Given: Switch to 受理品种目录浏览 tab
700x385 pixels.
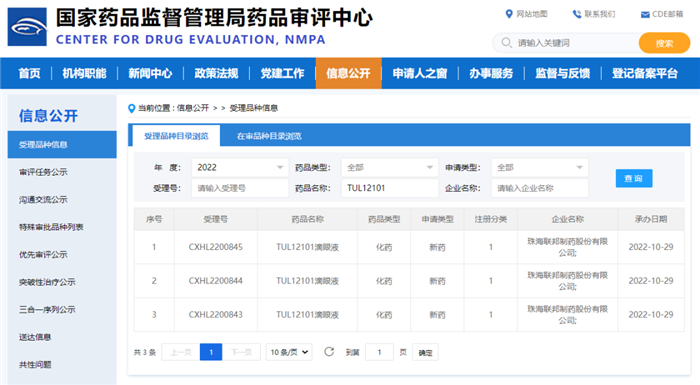Looking at the screenshot, I should (x=176, y=136).
